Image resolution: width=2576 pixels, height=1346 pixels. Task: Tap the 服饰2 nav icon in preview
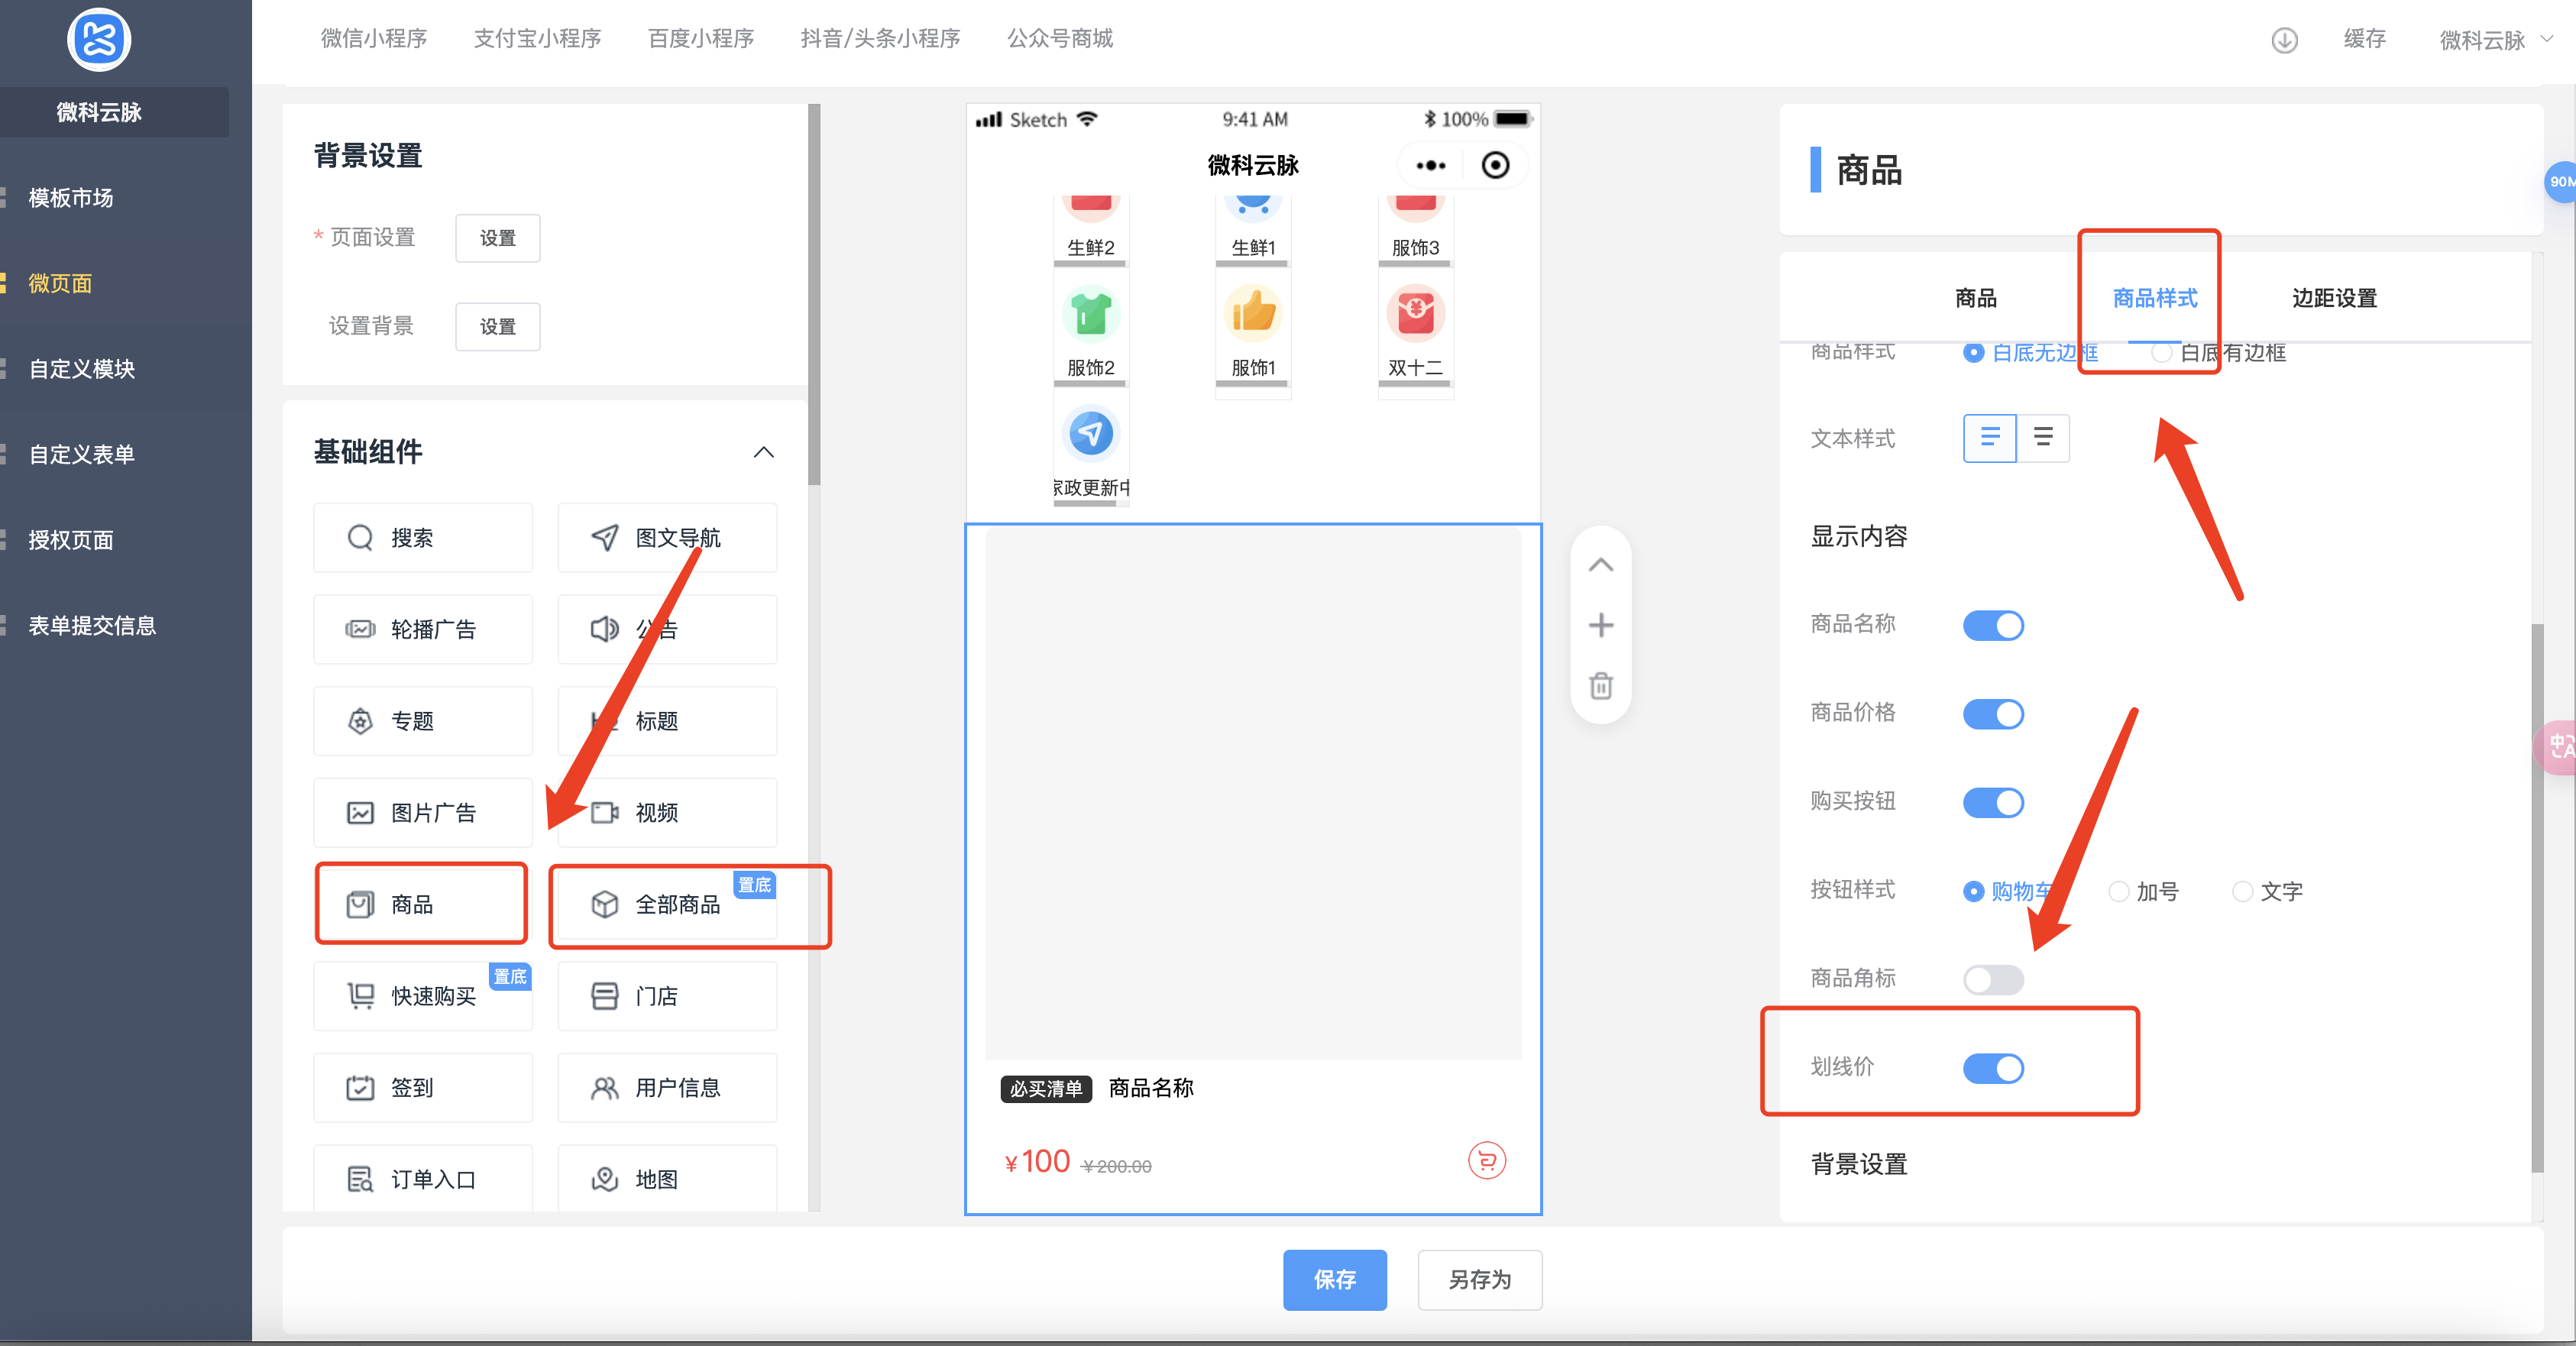point(1091,314)
